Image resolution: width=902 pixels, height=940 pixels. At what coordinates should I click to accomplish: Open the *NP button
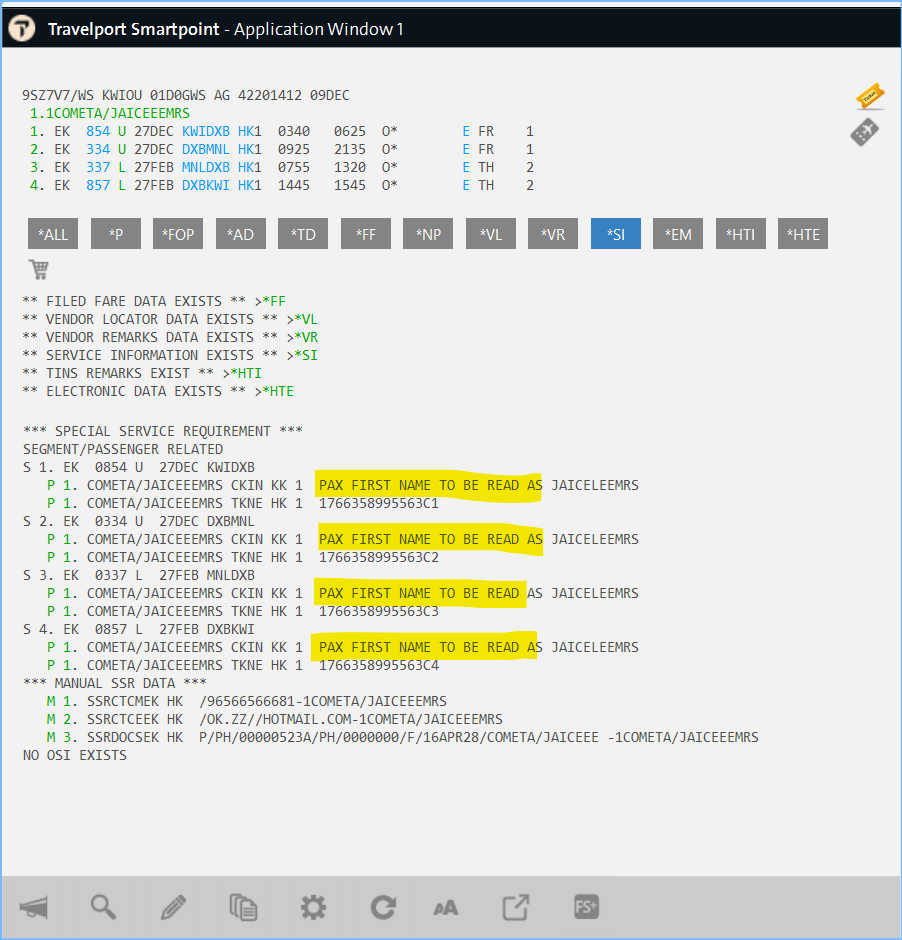[428, 234]
